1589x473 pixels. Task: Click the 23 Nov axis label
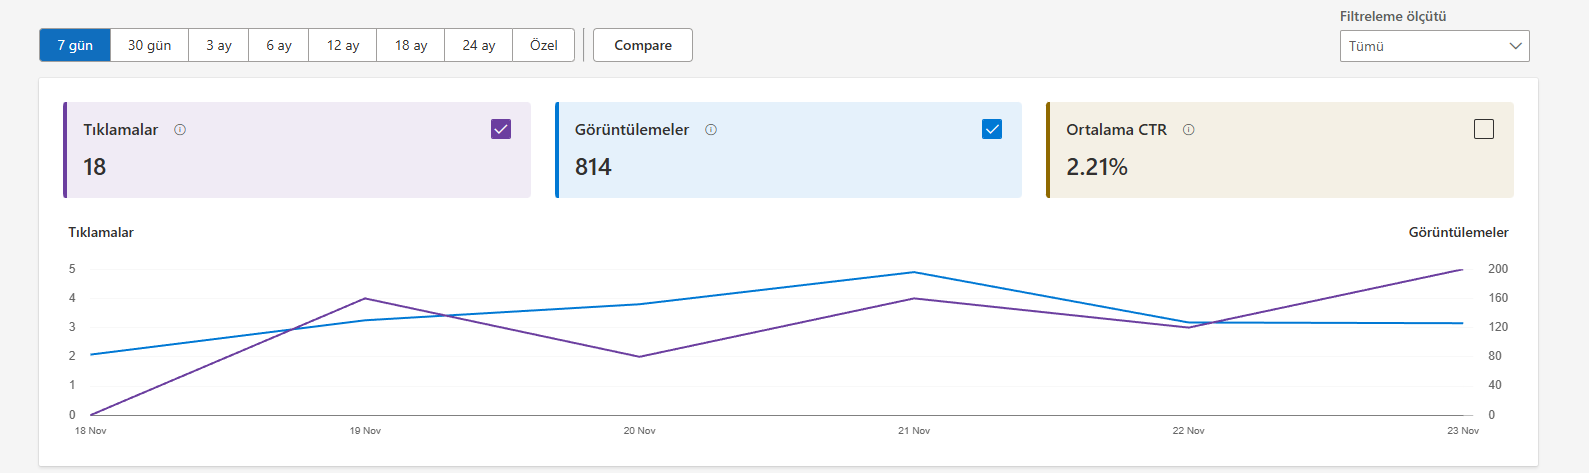point(1463,431)
